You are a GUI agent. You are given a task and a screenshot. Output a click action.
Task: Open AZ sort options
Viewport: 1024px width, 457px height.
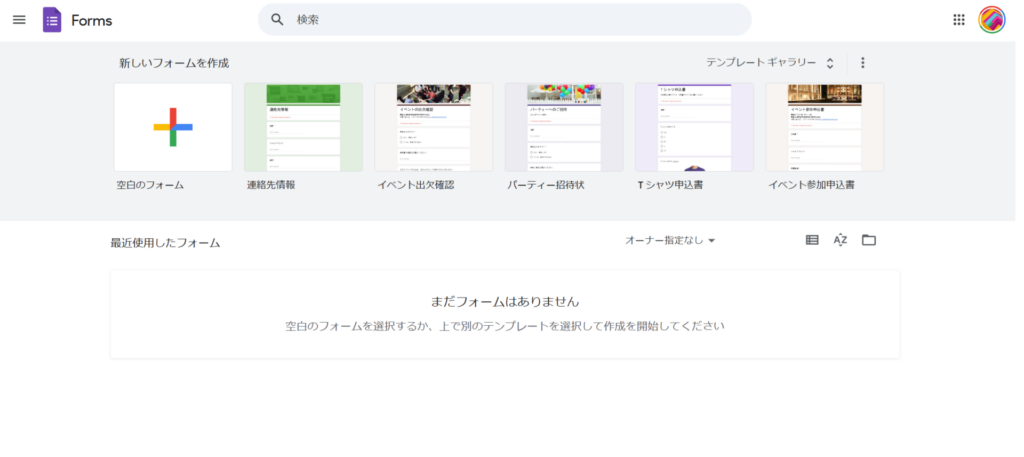coord(840,240)
